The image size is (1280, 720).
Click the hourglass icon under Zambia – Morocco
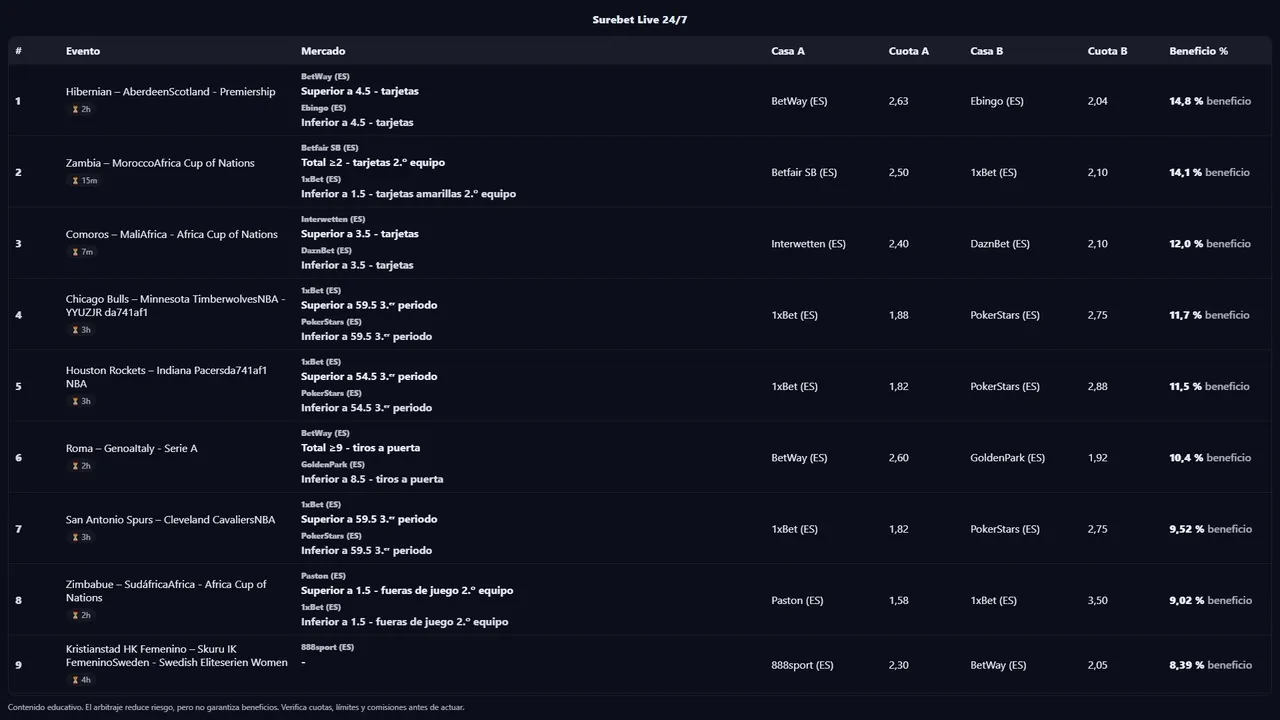coord(75,181)
